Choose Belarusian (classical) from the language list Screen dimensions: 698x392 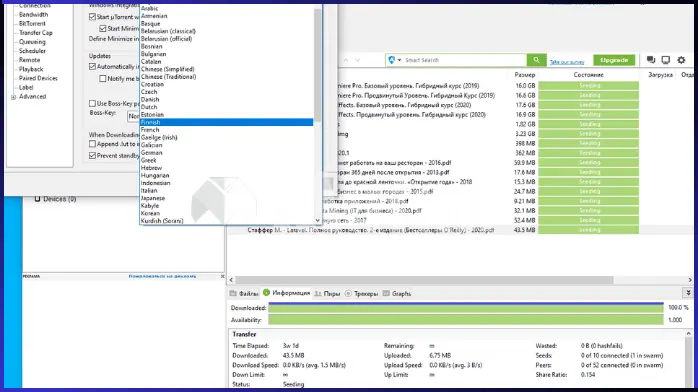pos(227,31)
